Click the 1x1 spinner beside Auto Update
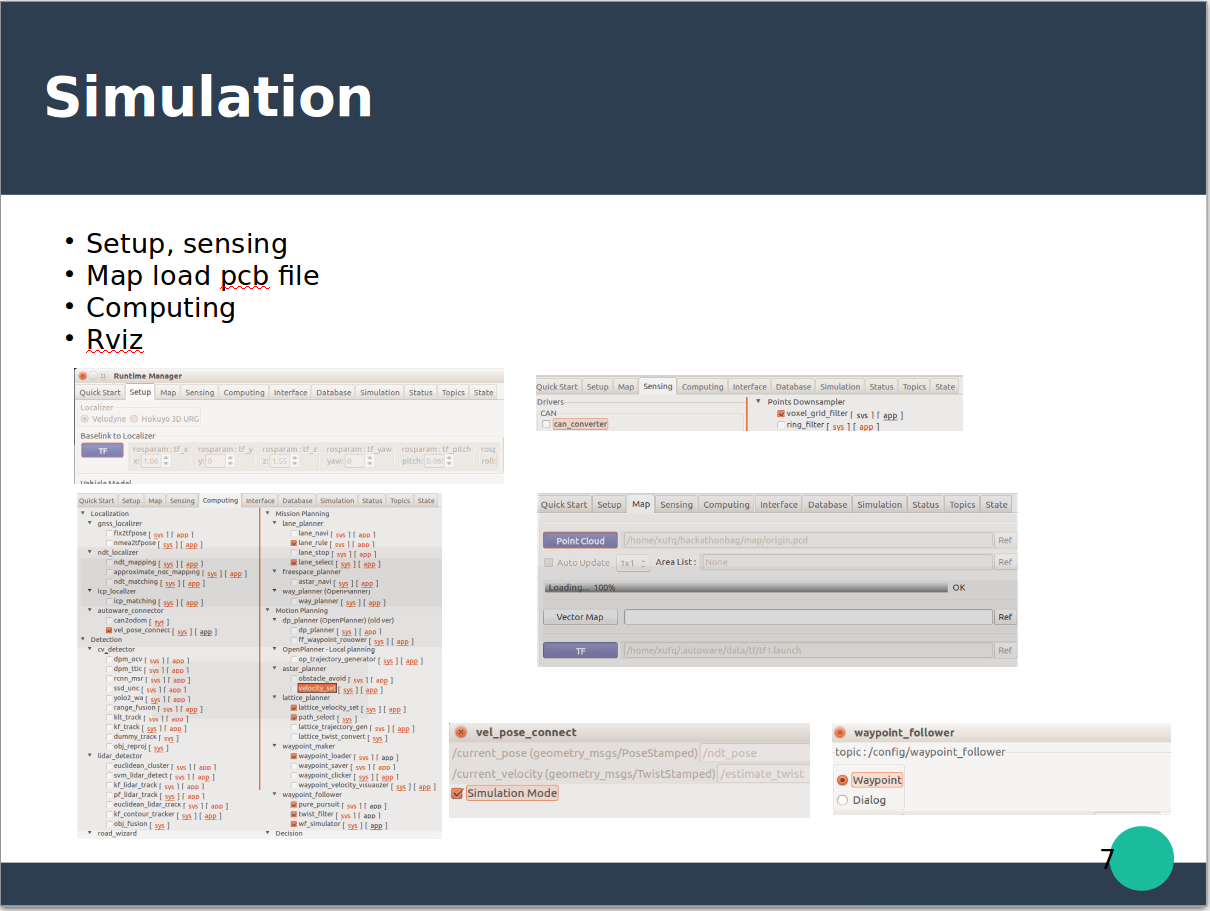This screenshot has height=911, width=1210. tap(631, 563)
